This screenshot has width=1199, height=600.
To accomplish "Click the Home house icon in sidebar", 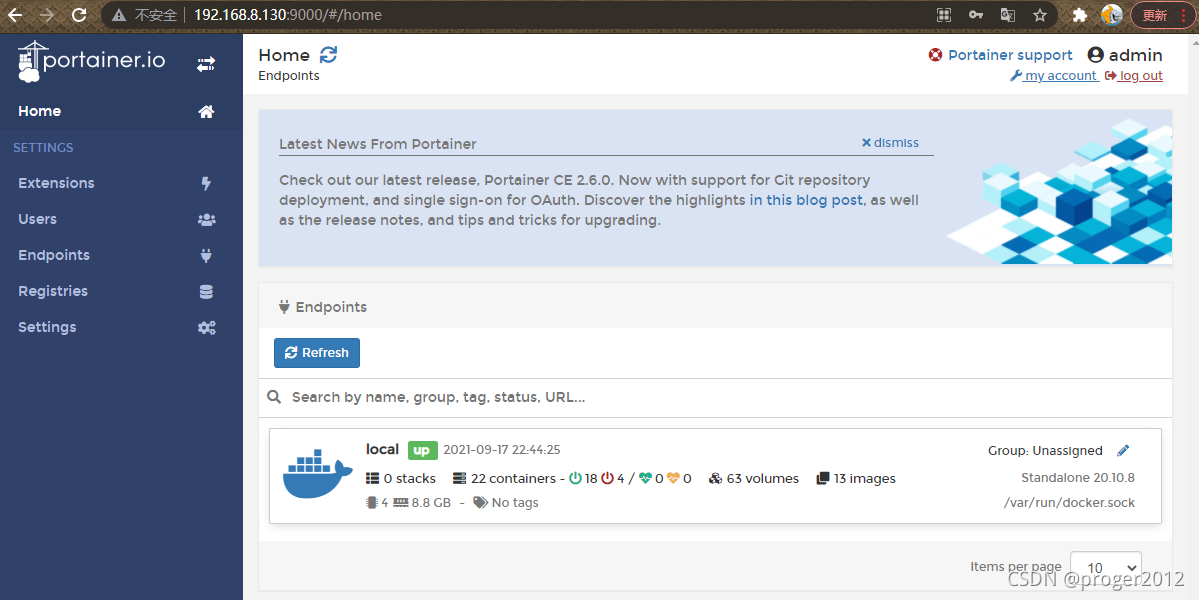I will [x=206, y=112].
